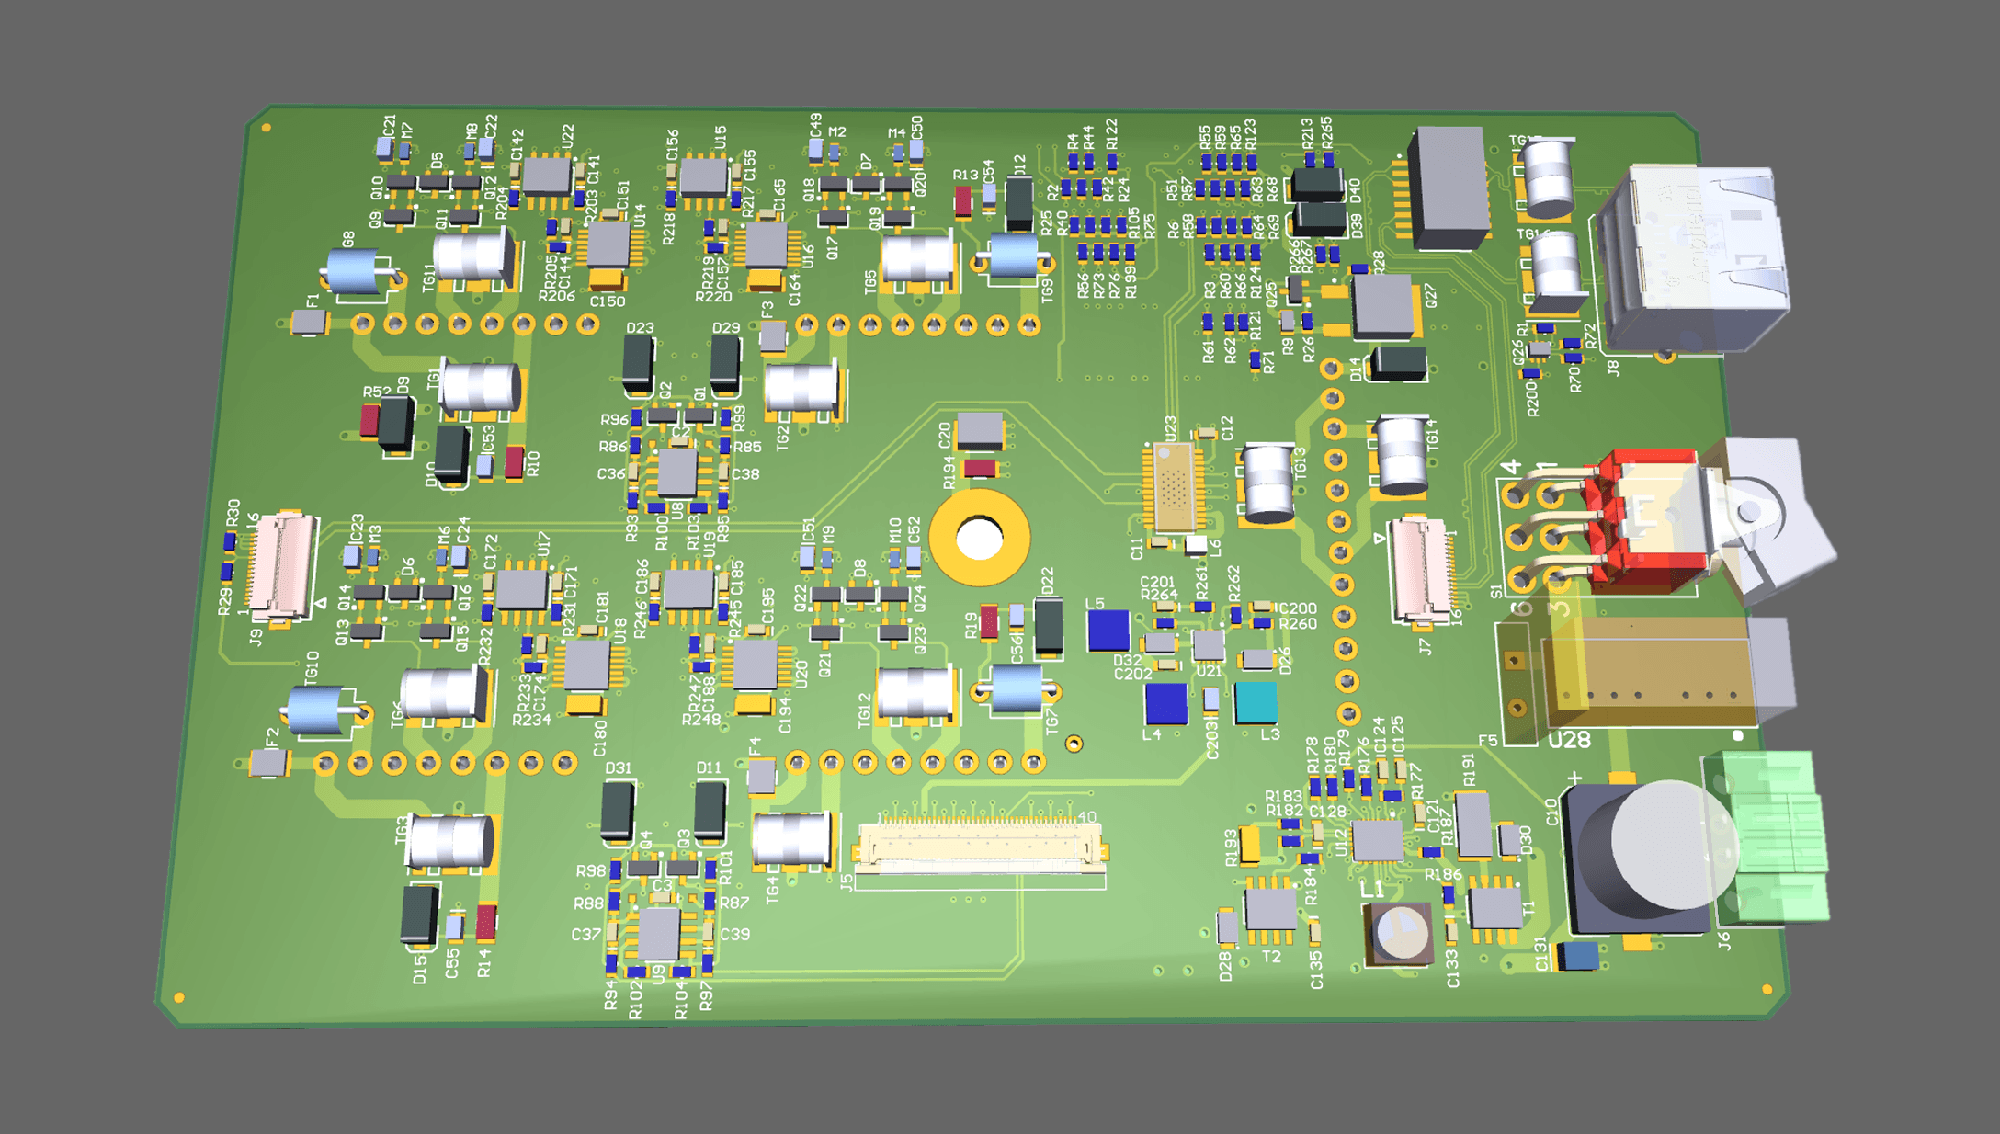
Task: Select the cylindrical part TG3
Action: pyautogui.click(x=452, y=840)
